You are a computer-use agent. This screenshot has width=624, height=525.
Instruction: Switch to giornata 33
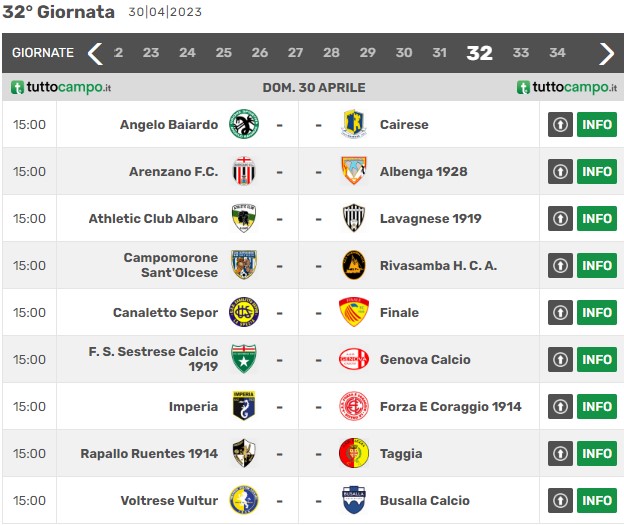(x=521, y=53)
